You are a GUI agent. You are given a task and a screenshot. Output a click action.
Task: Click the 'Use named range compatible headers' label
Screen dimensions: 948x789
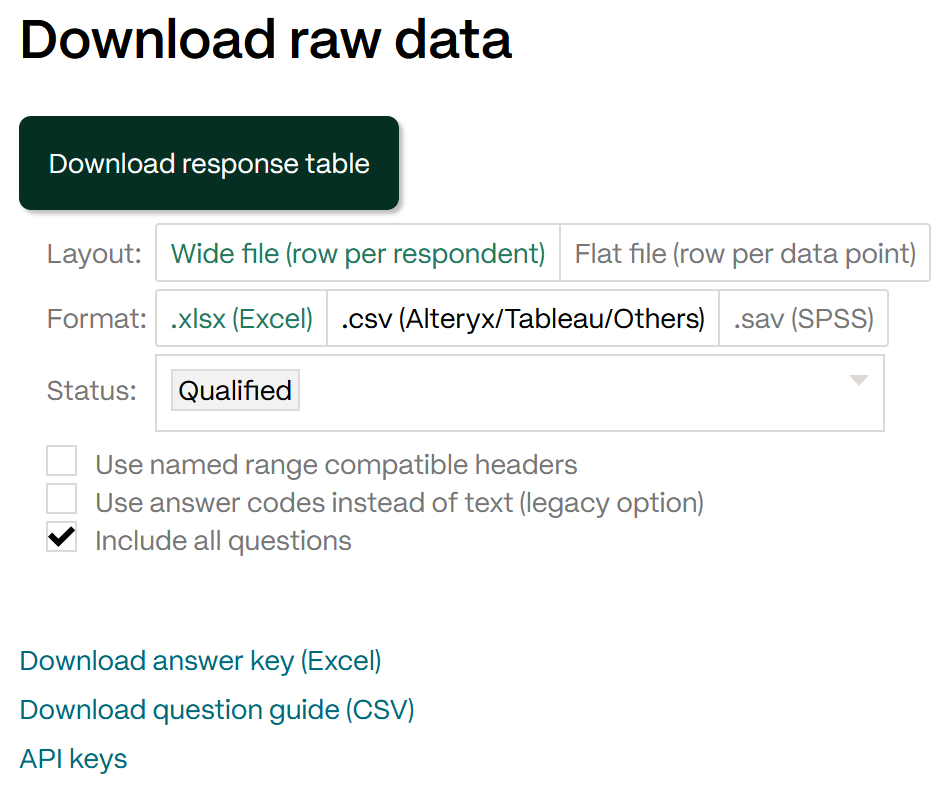[336, 465]
